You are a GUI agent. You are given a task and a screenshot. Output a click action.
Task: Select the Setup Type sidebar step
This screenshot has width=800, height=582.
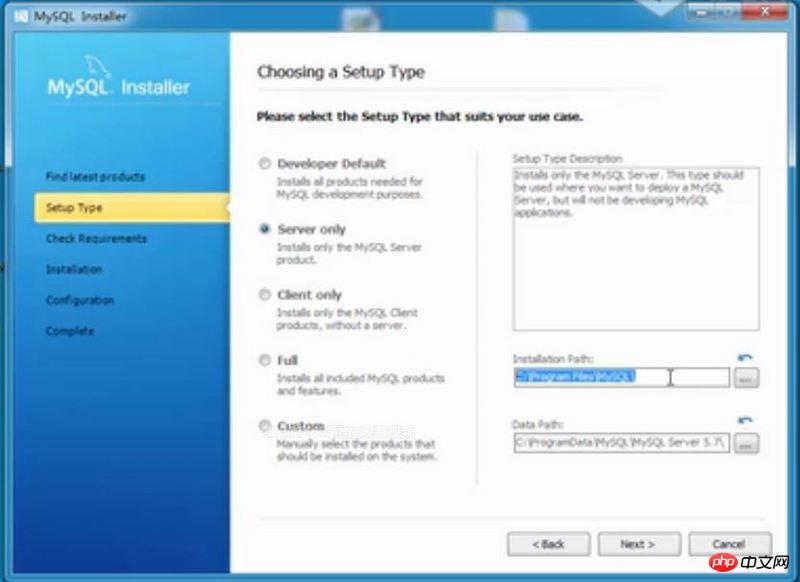point(132,208)
